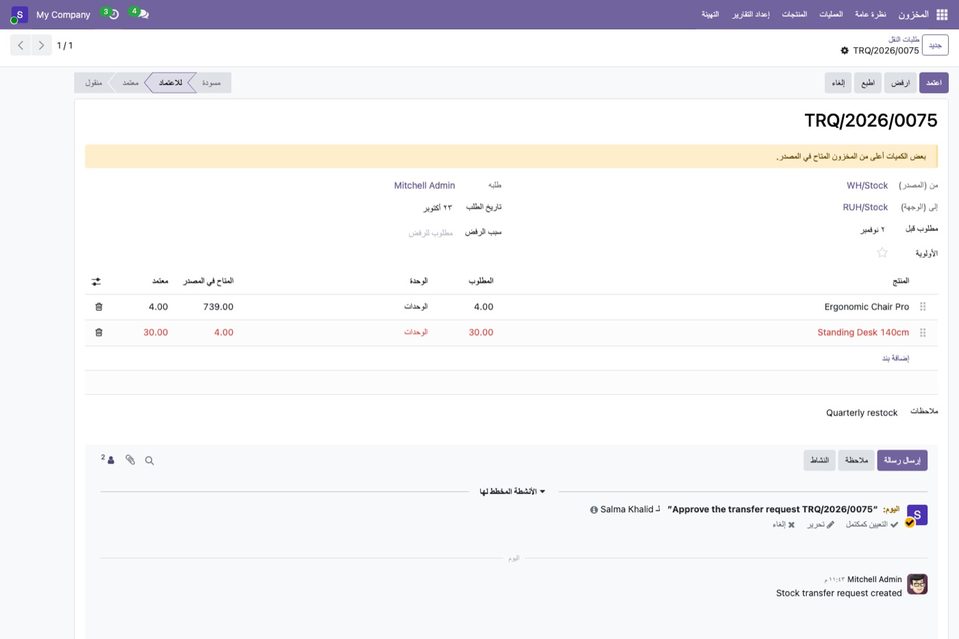Click the ملاحظة log note button
This screenshot has height=639, width=959.
[x=856, y=460]
